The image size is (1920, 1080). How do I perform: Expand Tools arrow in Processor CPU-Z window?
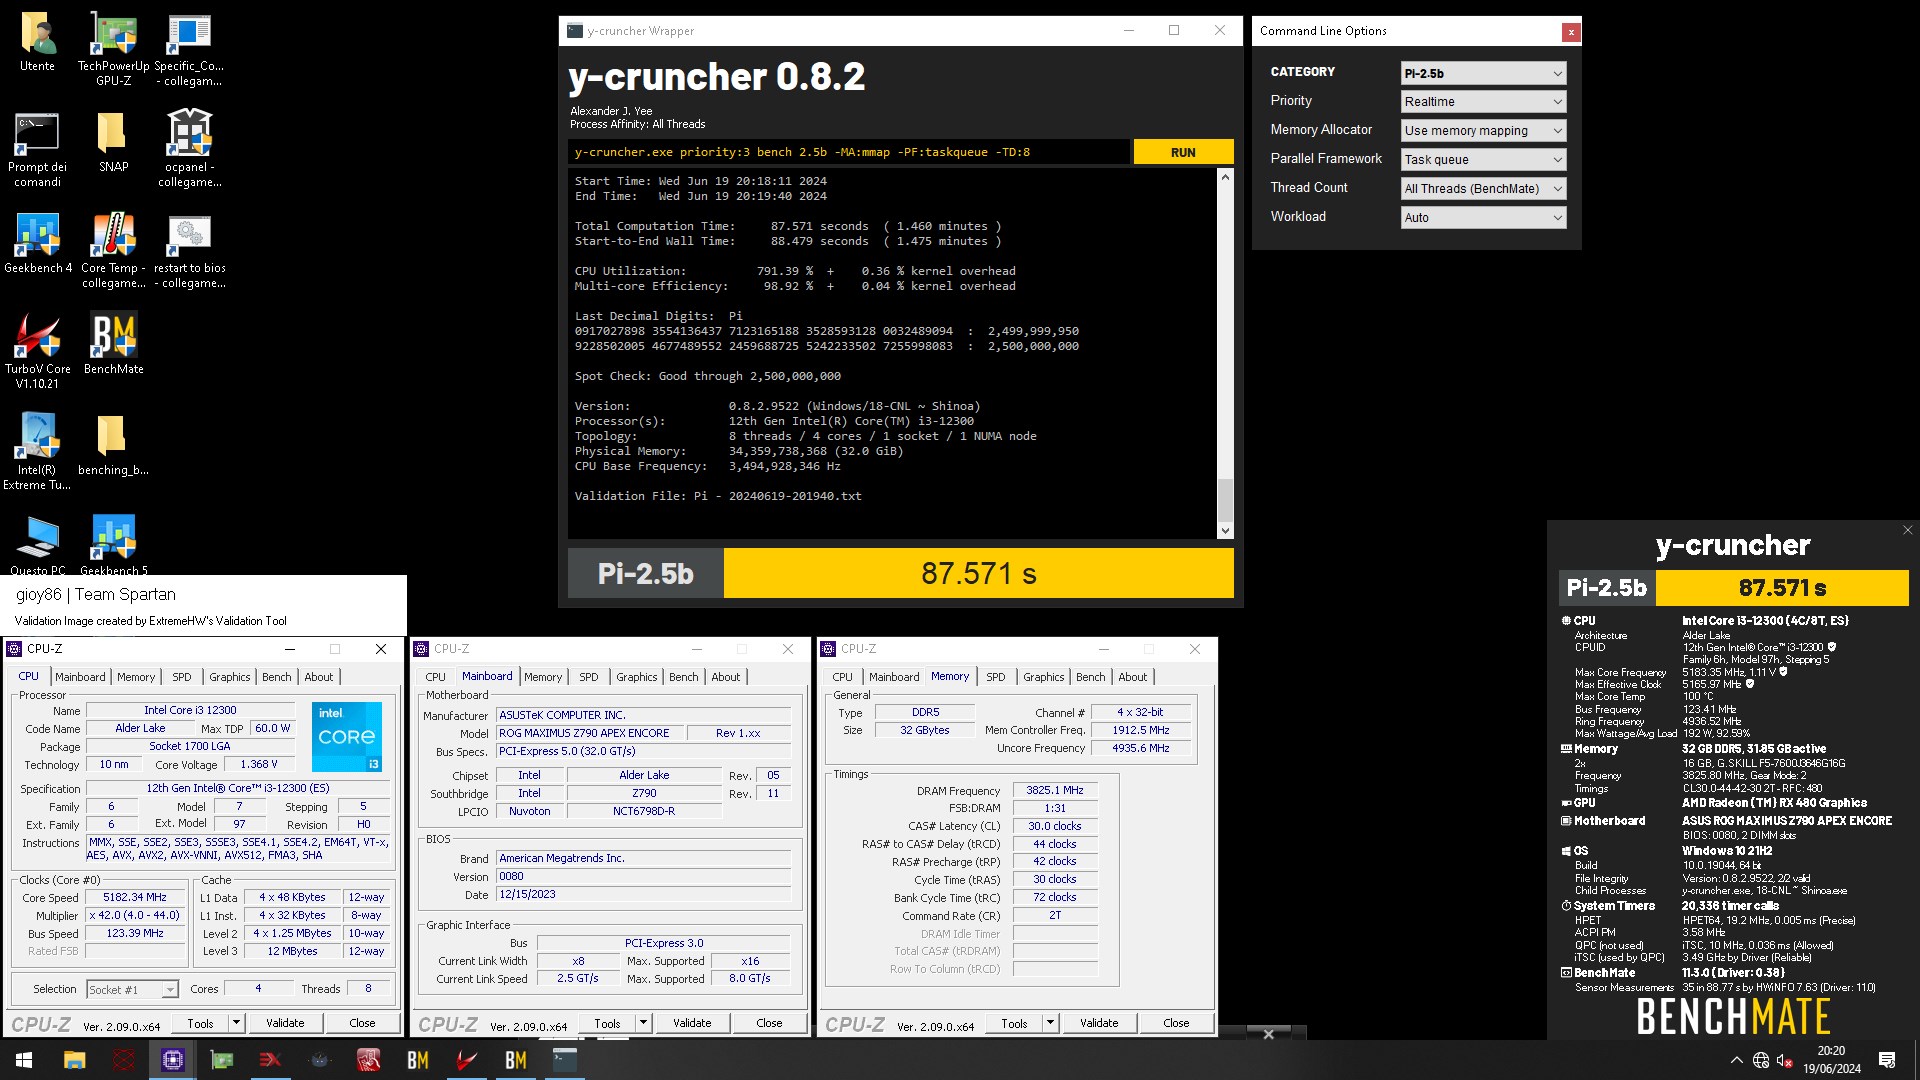click(237, 1023)
